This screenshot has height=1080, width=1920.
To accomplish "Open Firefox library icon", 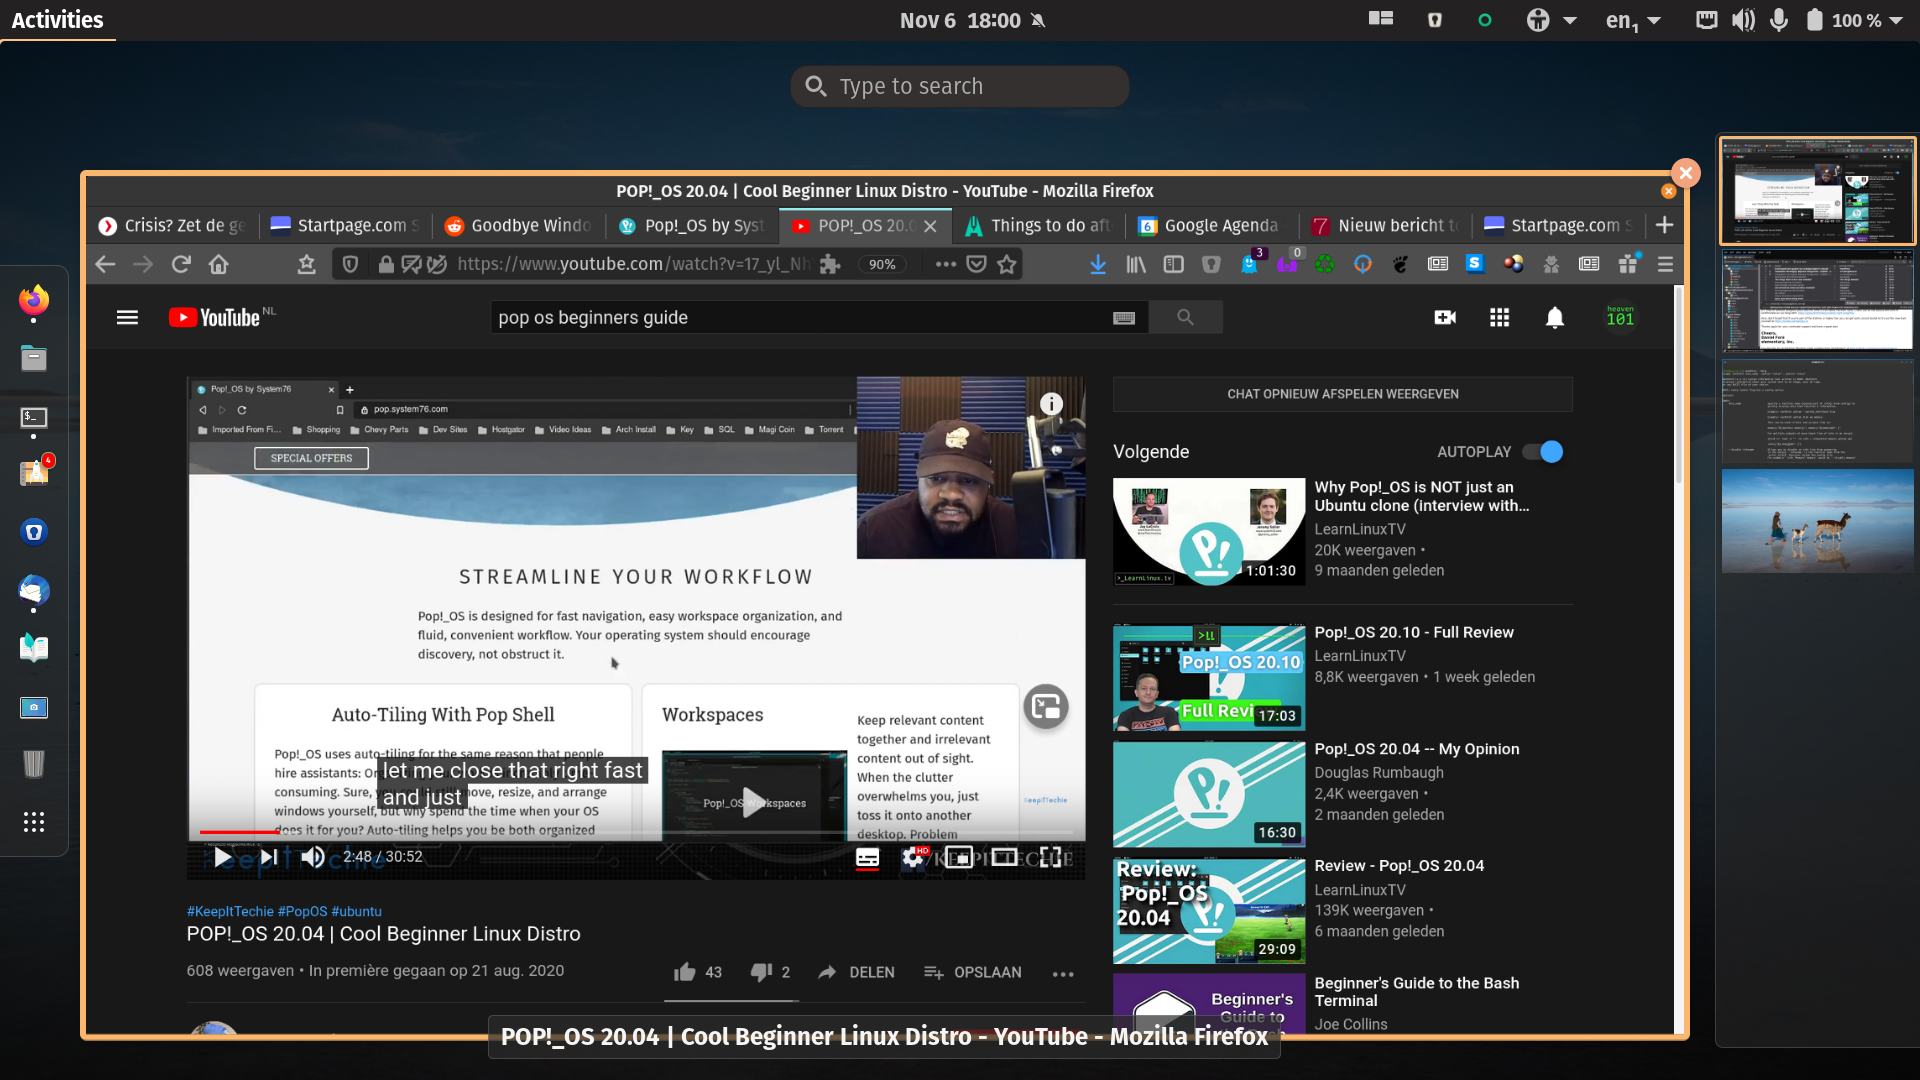I will [1136, 264].
